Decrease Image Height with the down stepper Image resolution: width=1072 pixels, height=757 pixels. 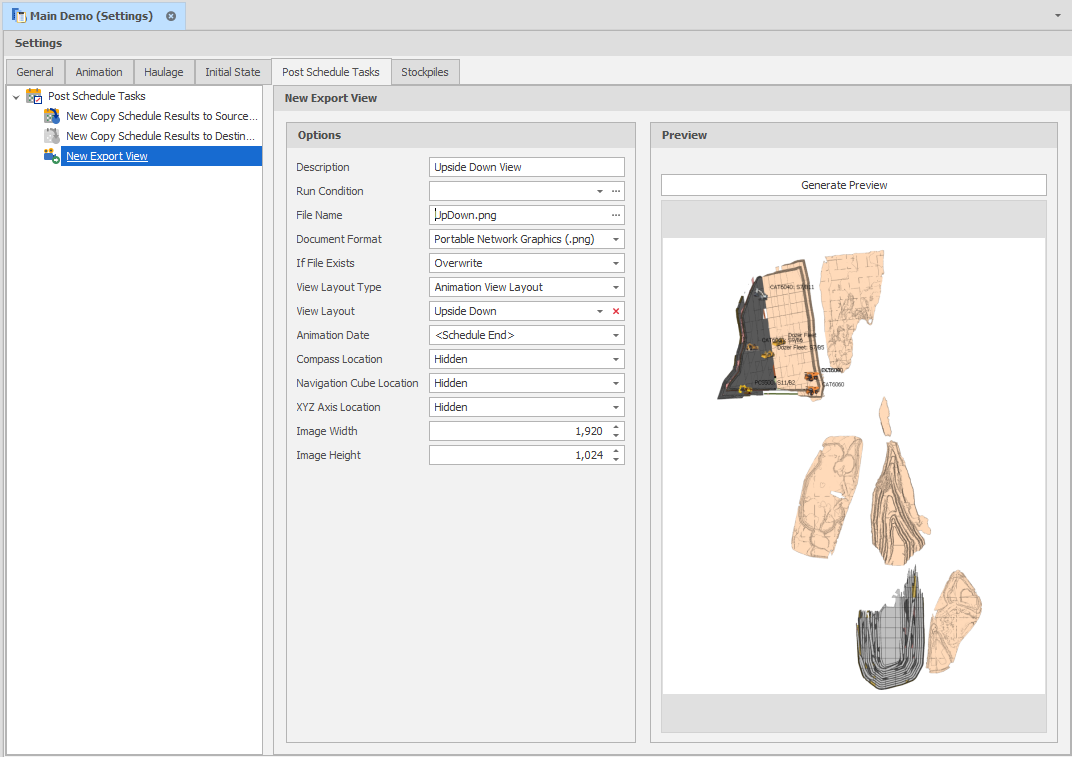616,460
